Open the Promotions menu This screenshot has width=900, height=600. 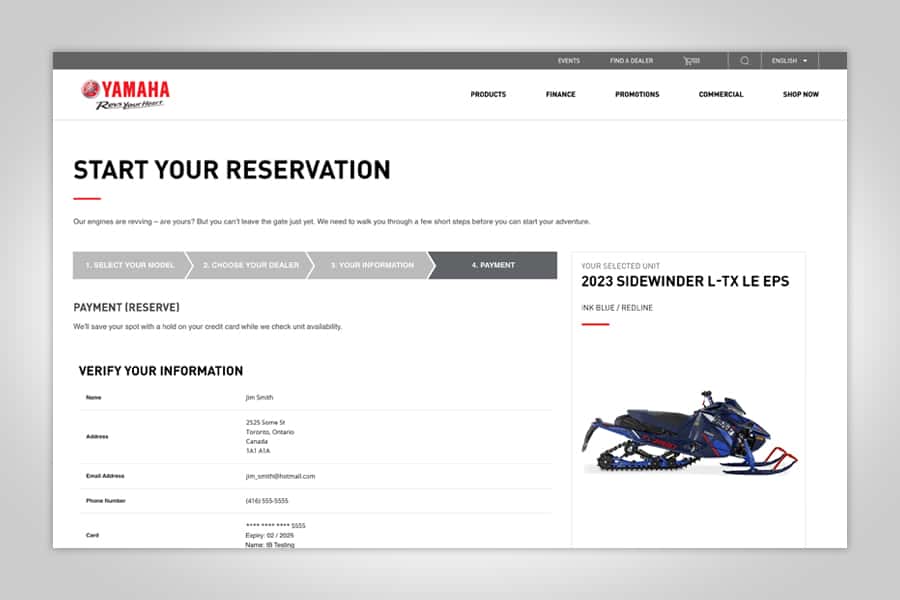click(x=637, y=94)
